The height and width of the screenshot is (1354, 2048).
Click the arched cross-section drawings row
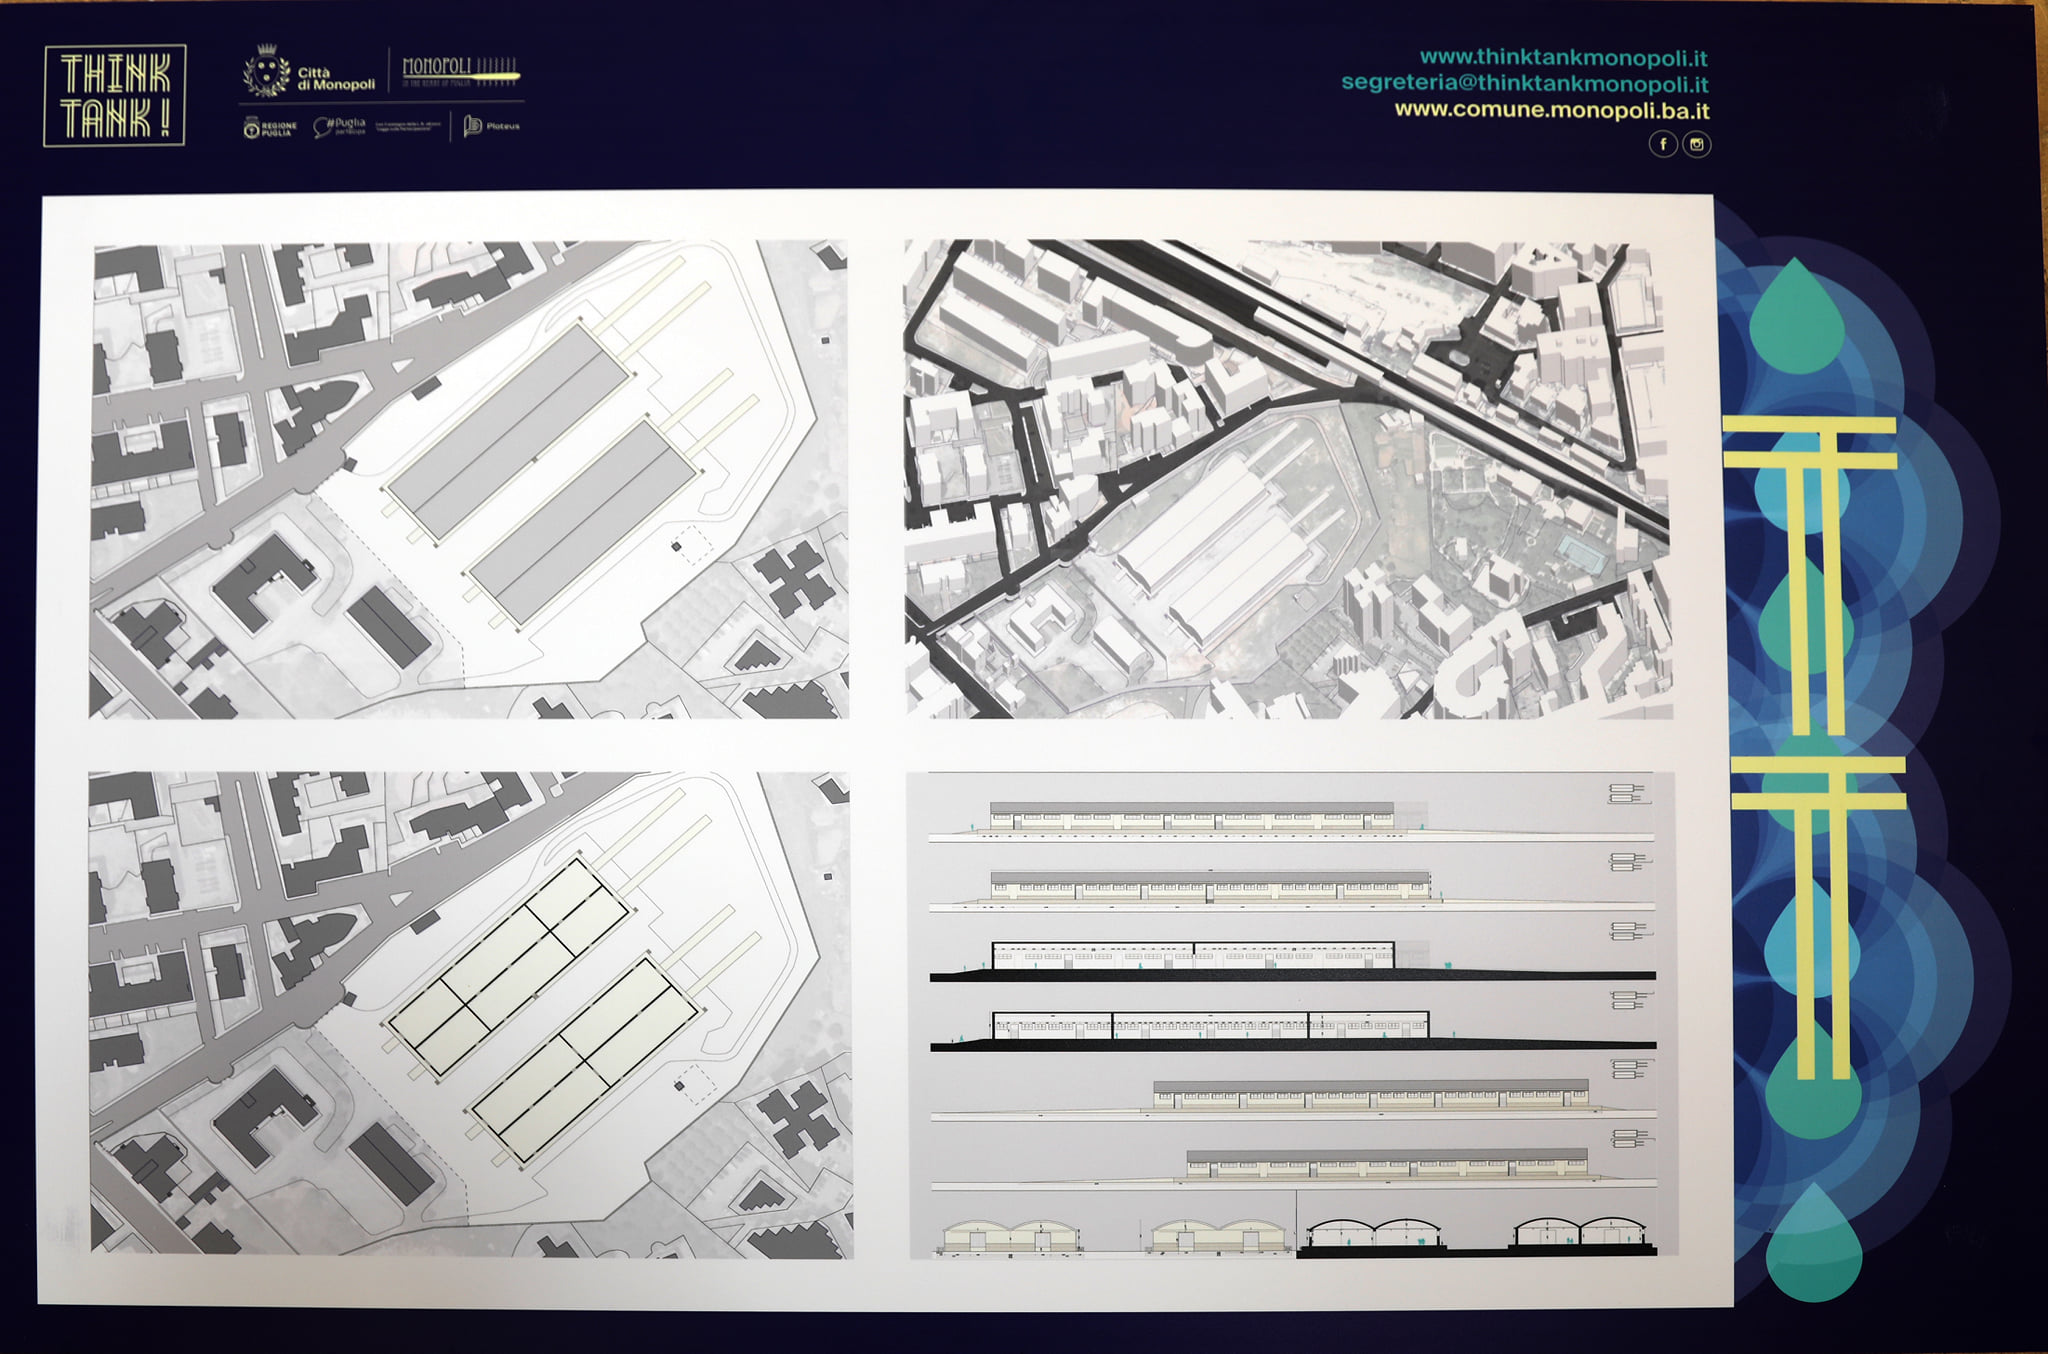1295,1236
